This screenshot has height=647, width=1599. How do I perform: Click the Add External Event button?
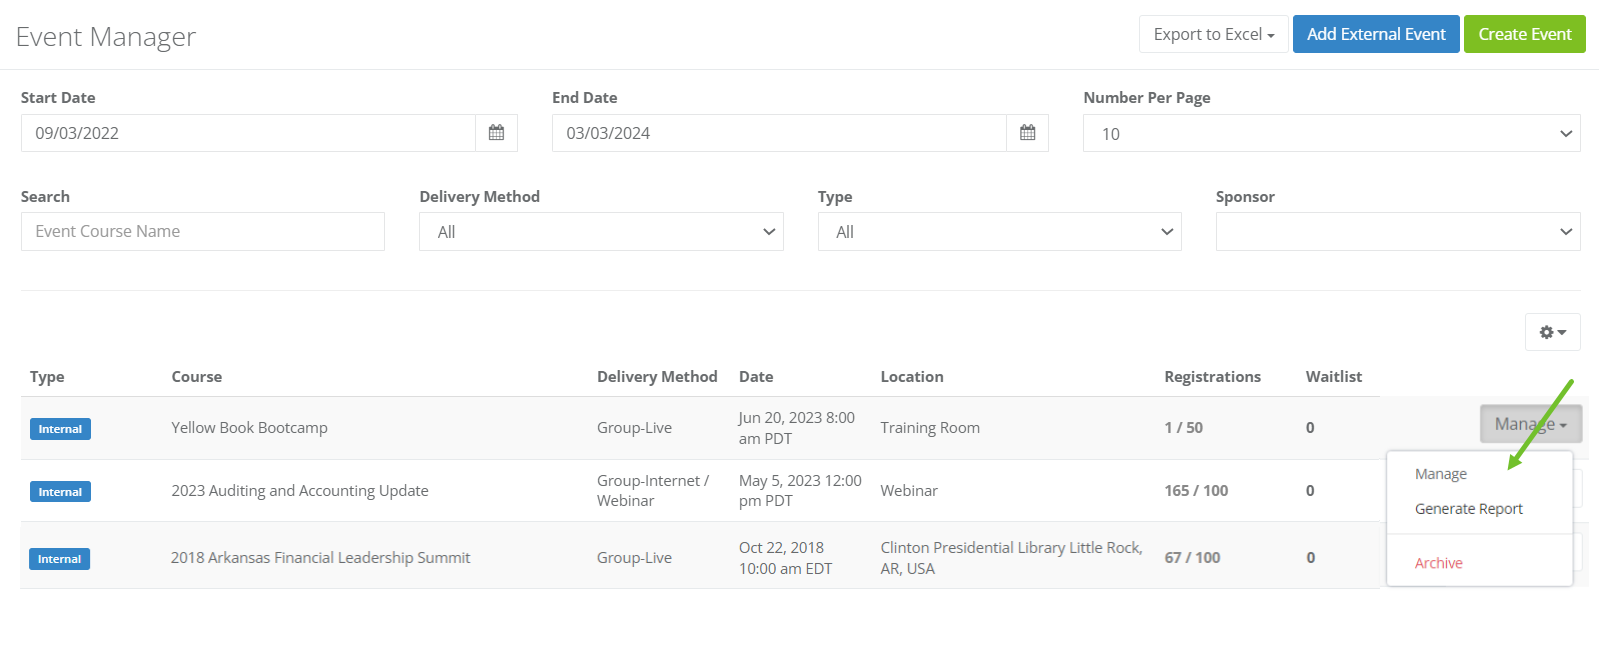point(1376,34)
